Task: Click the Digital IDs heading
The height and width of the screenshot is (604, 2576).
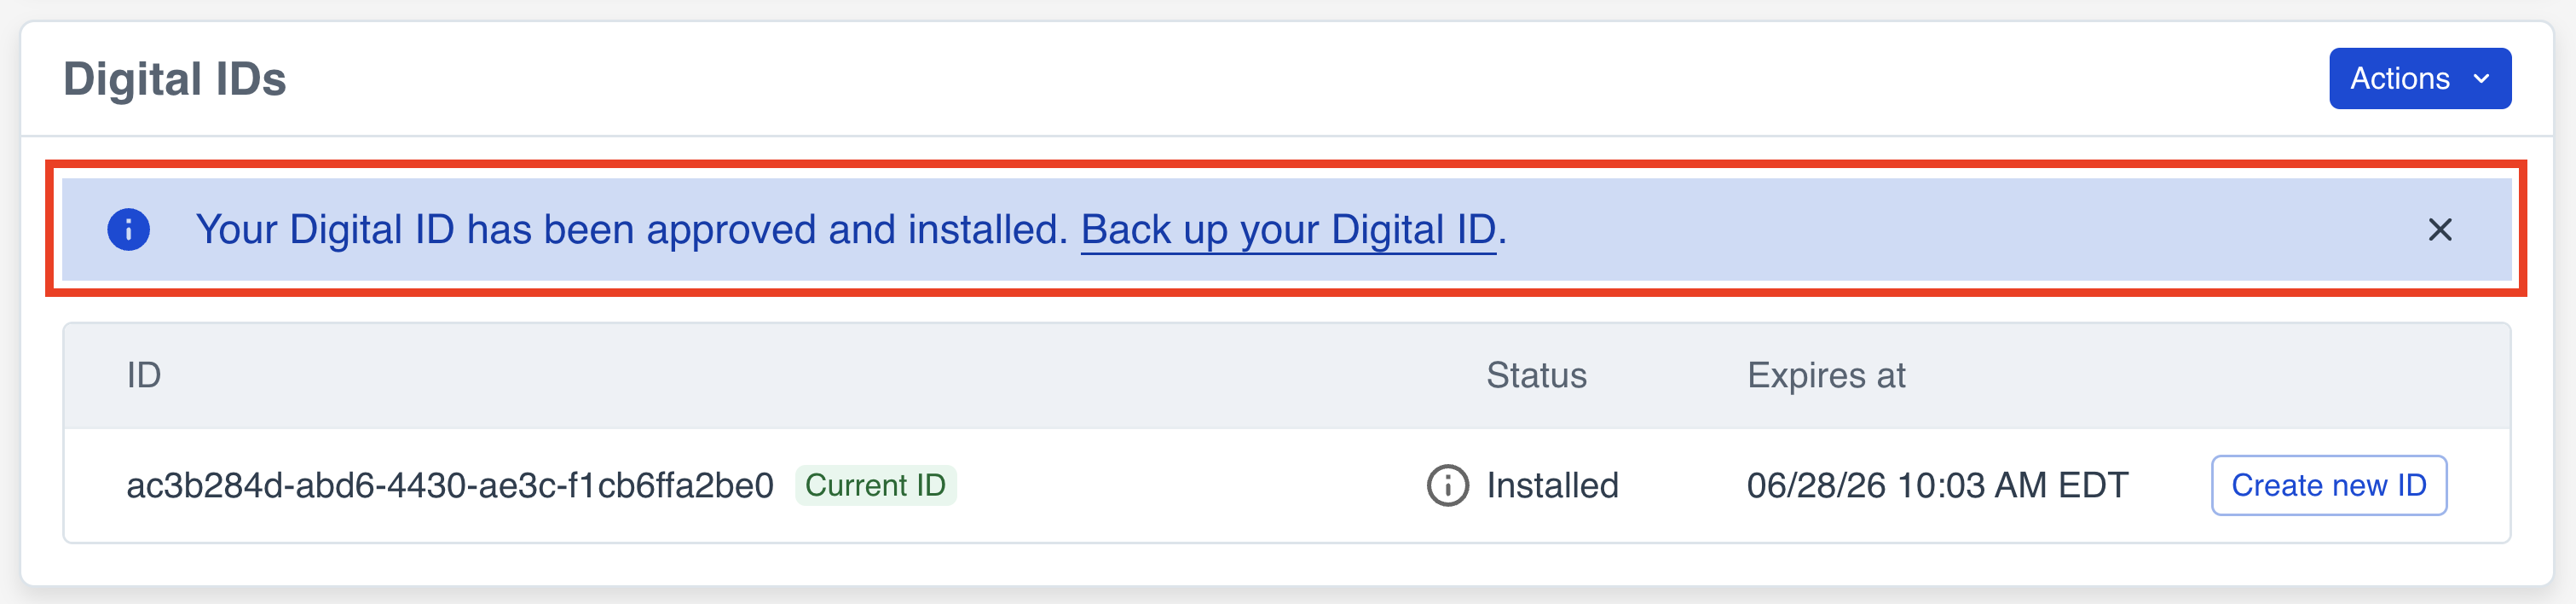Action: (x=175, y=79)
